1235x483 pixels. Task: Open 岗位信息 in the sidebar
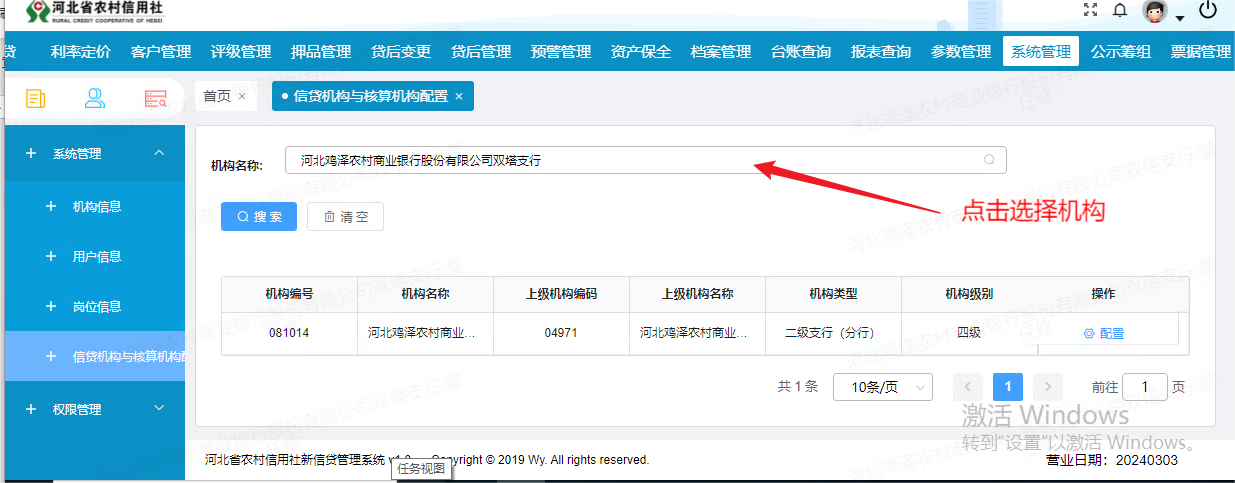tap(95, 306)
